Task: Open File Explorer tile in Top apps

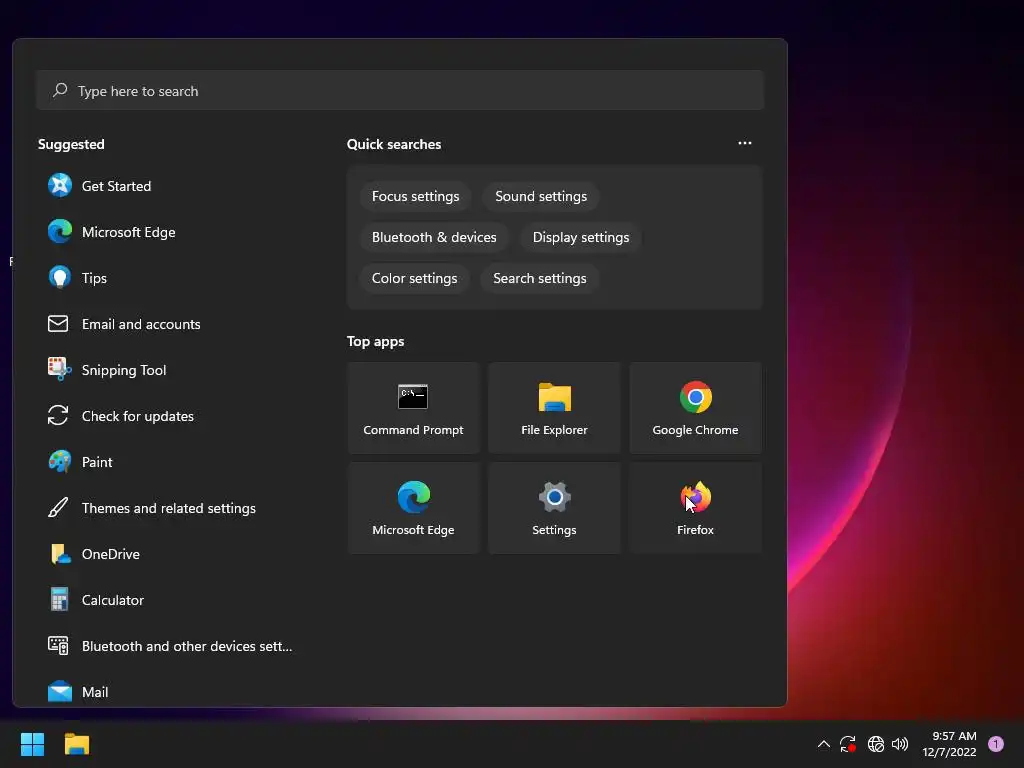Action: pyautogui.click(x=554, y=408)
